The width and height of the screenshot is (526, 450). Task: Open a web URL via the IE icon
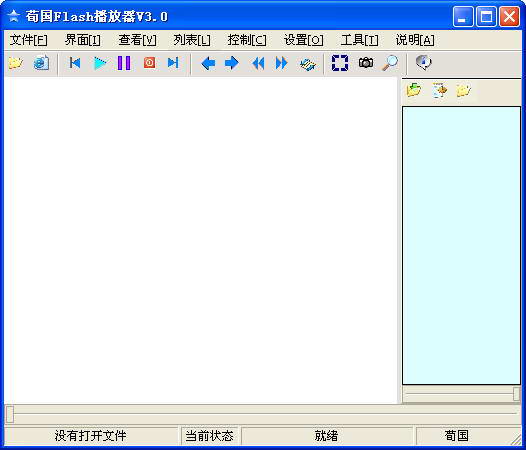(x=41, y=63)
